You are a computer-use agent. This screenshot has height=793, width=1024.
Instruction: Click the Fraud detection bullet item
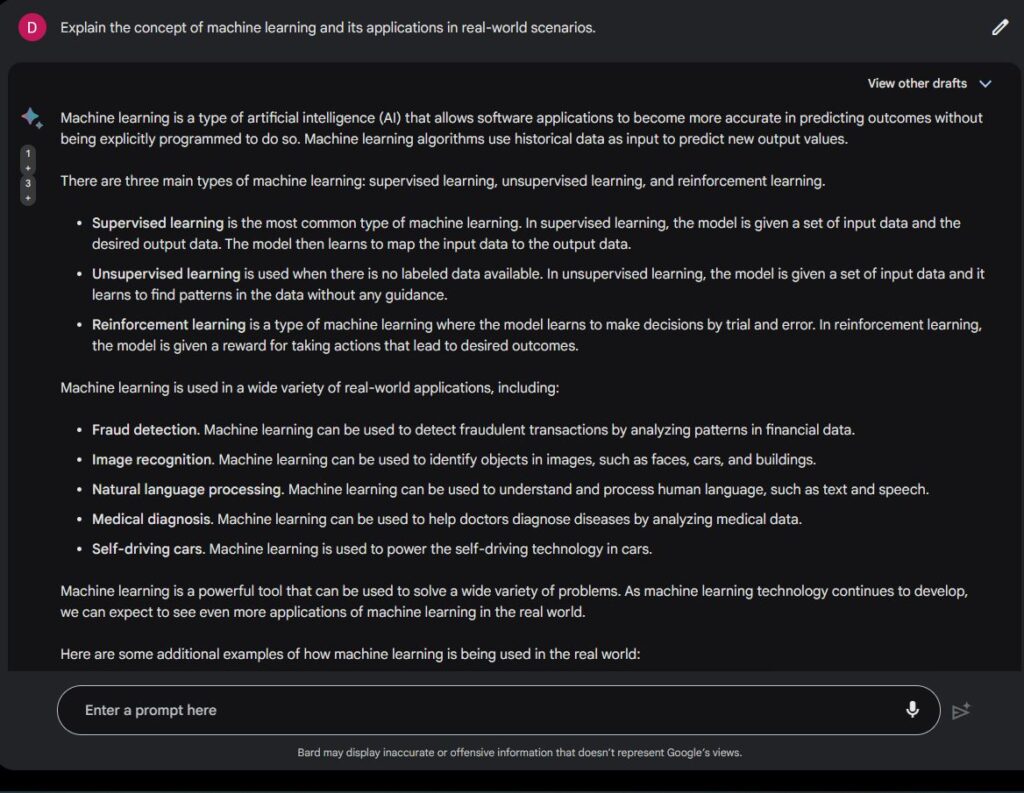click(473, 430)
